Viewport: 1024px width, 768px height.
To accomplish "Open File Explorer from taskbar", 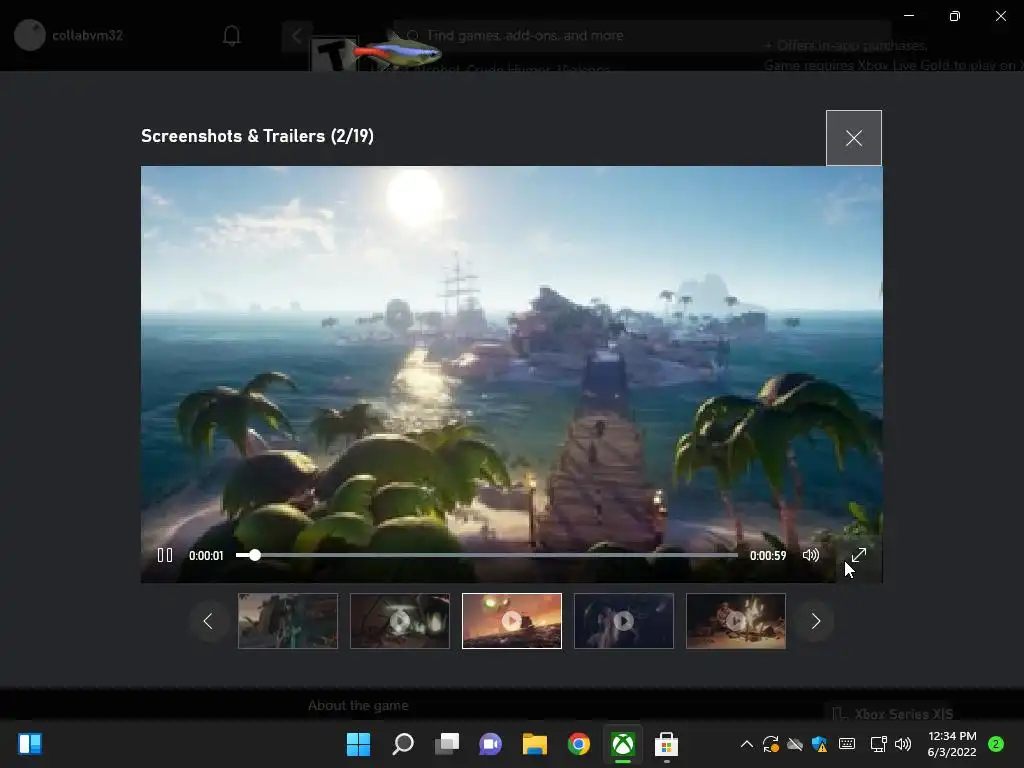I will coord(534,744).
